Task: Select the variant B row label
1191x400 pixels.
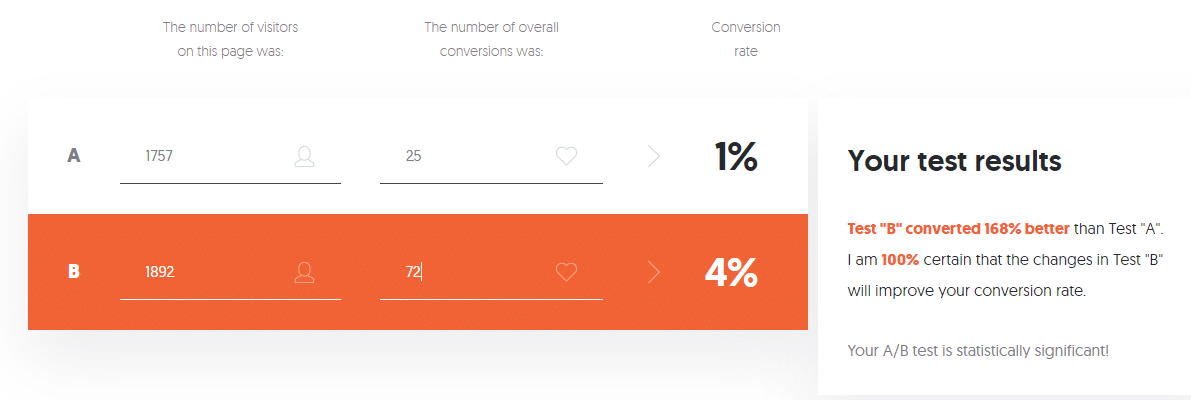Action: point(74,272)
